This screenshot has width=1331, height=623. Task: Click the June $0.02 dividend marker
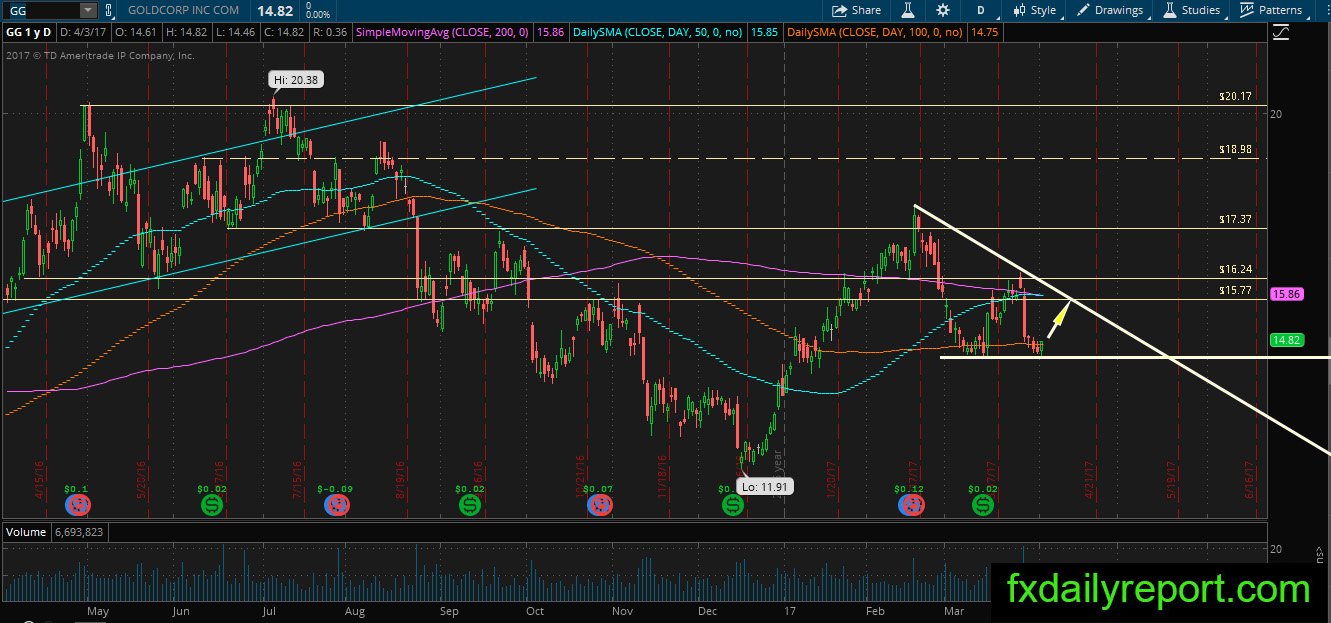212,505
